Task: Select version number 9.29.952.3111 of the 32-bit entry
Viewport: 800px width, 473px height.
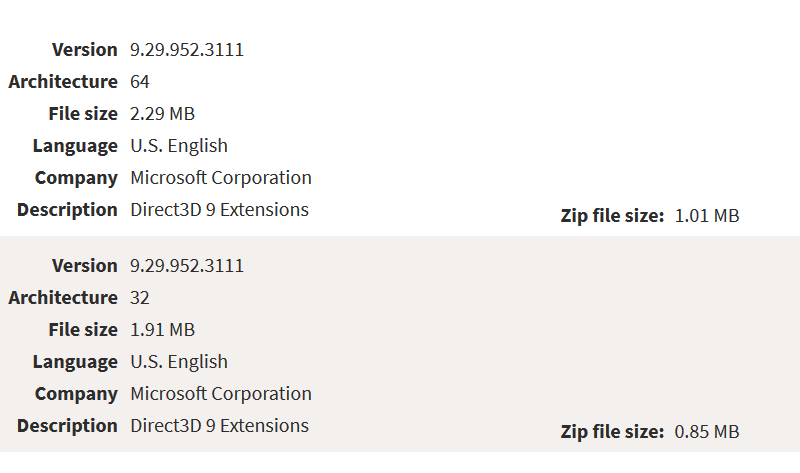Action: click(x=187, y=266)
